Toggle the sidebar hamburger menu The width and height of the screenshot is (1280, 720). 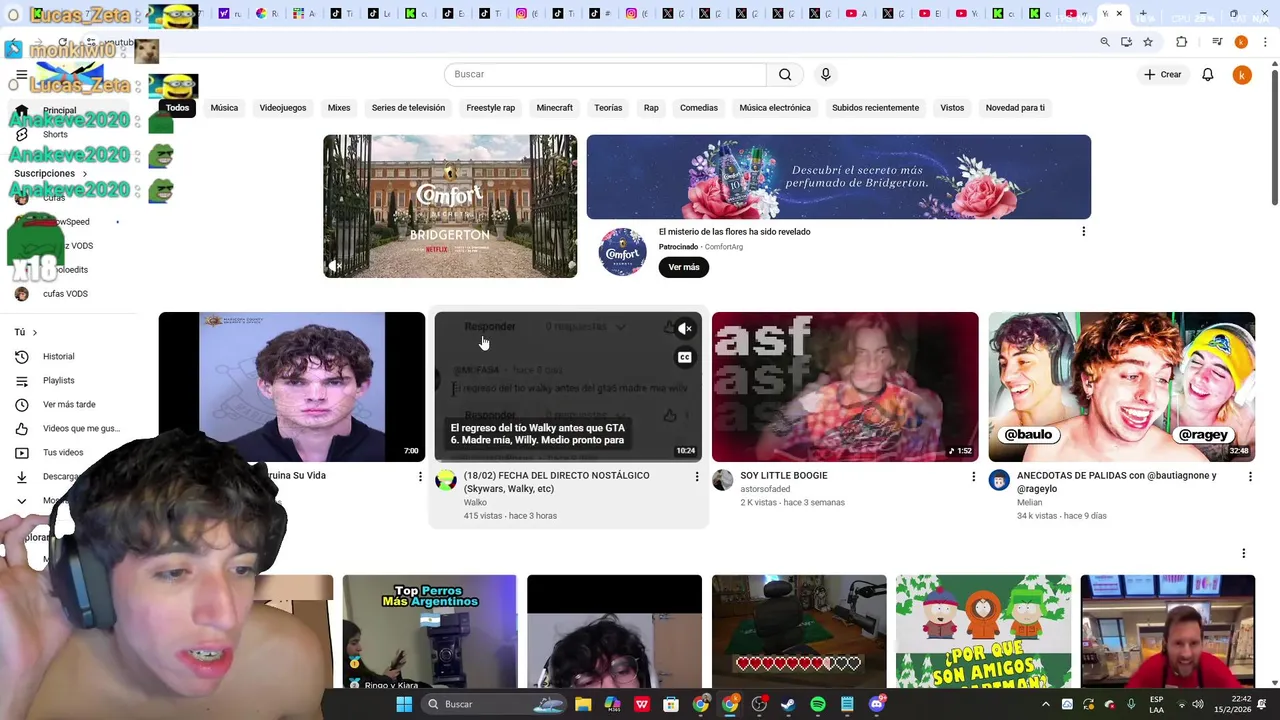coord(21,75)
